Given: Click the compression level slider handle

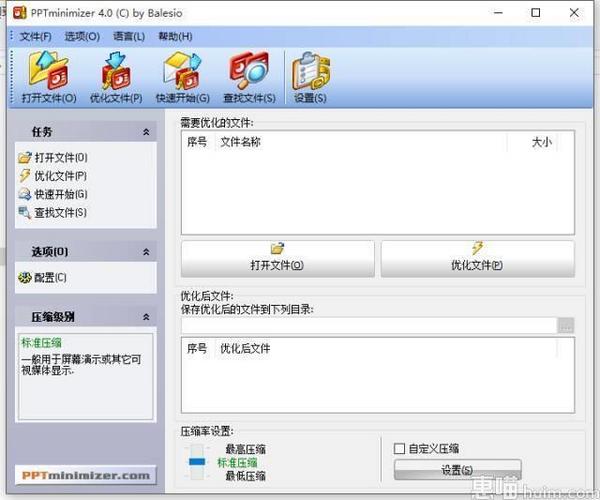Looking at the screenshot, I should [x=197, y=462].
